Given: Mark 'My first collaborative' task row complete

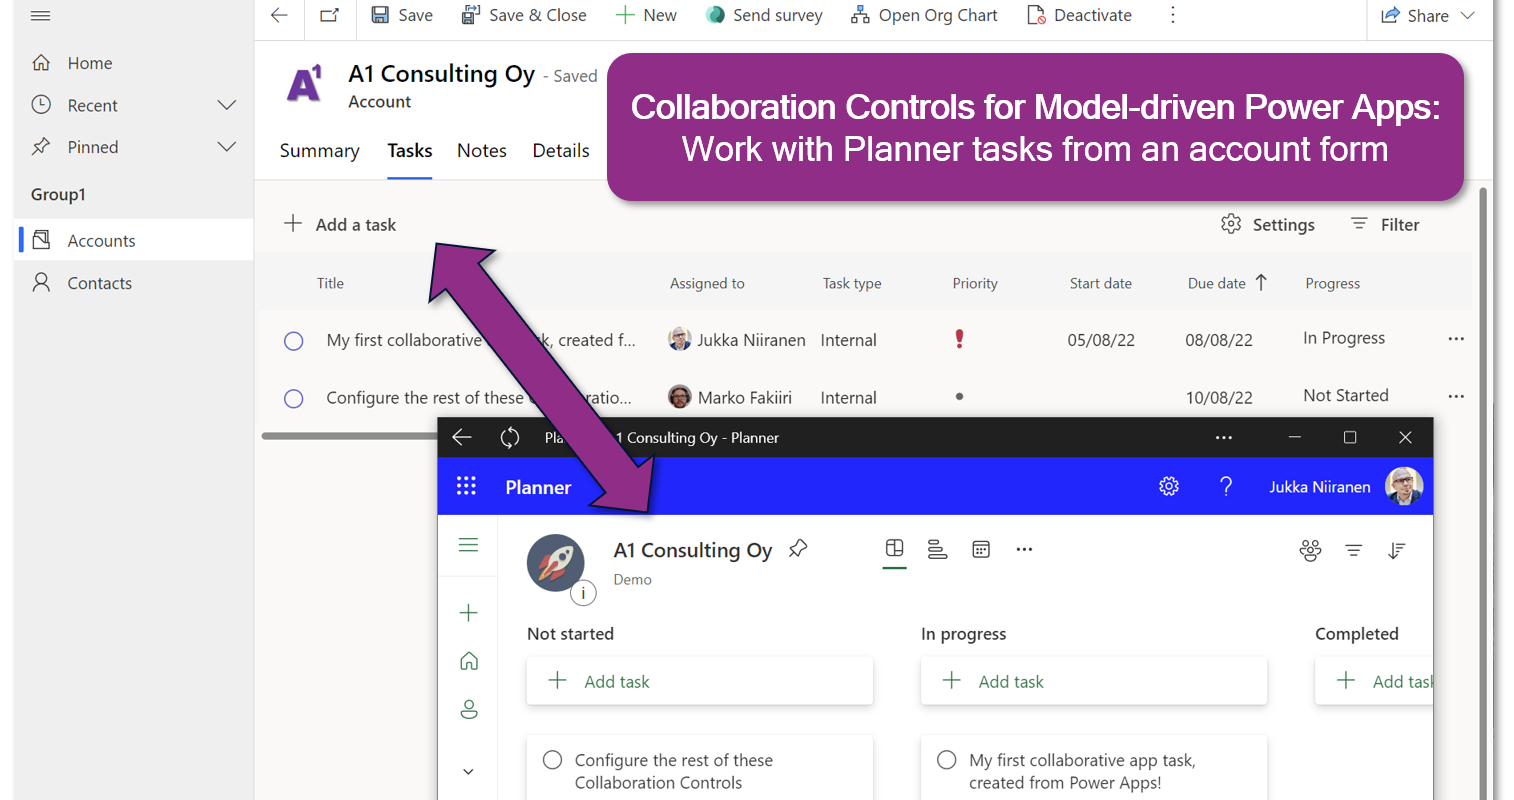Looking at the screenshot, I should 294,341.
